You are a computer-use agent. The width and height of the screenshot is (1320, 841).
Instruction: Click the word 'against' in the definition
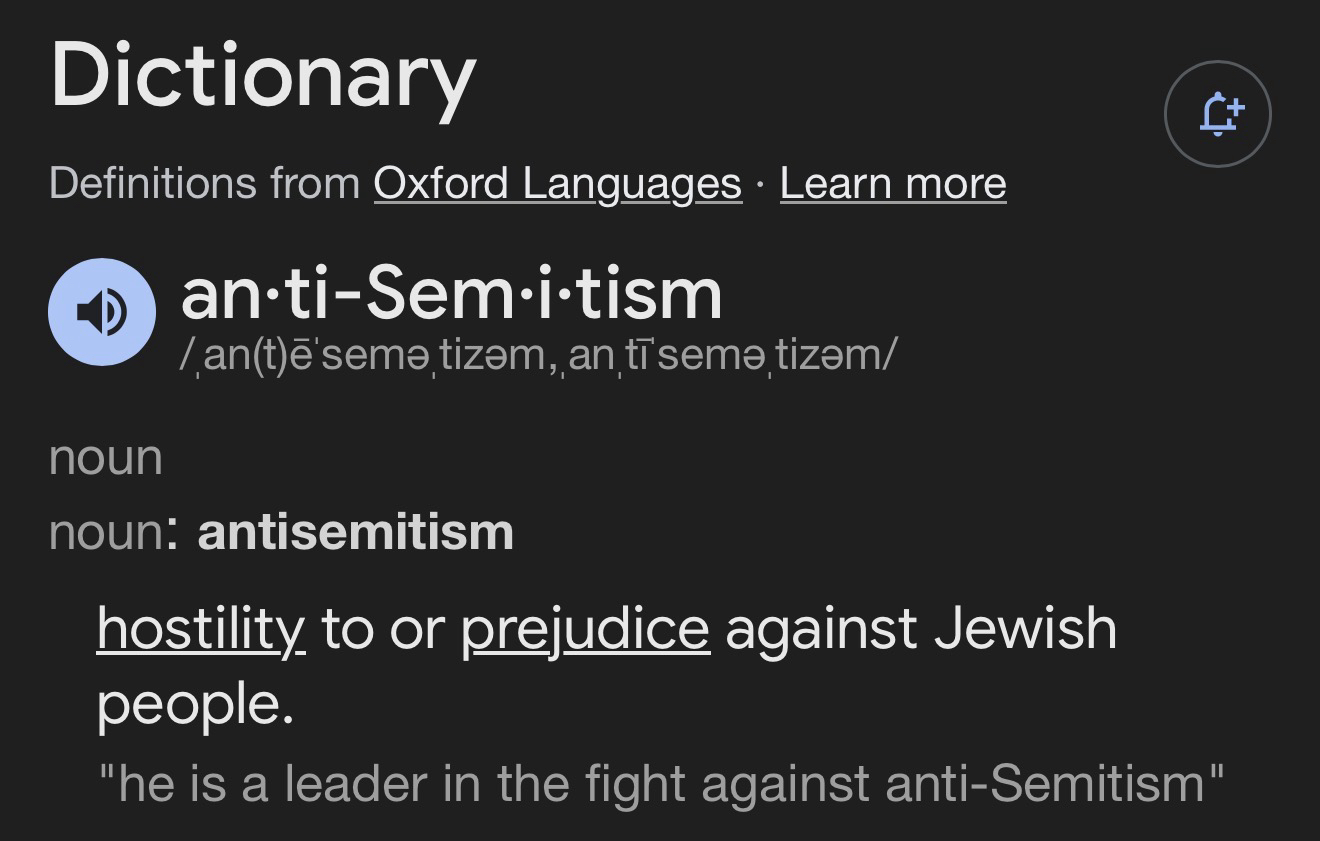tap(820, 629)
